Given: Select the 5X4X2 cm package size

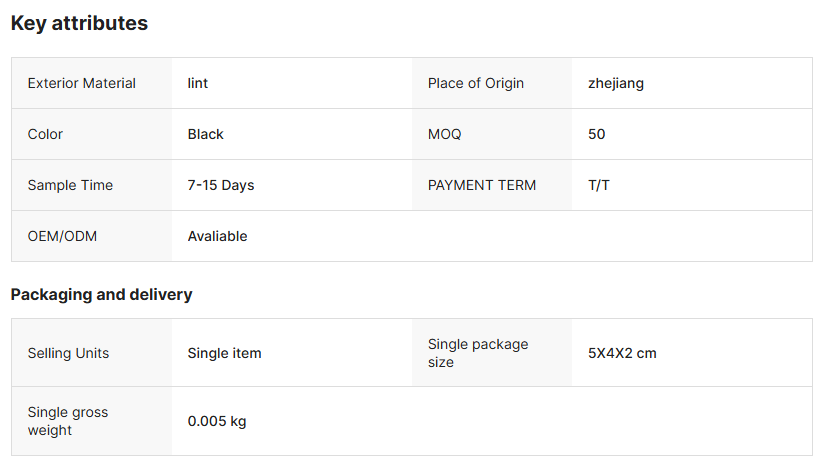Looking at the screenshot, I should pyautogui.click(x=622, y=353).
